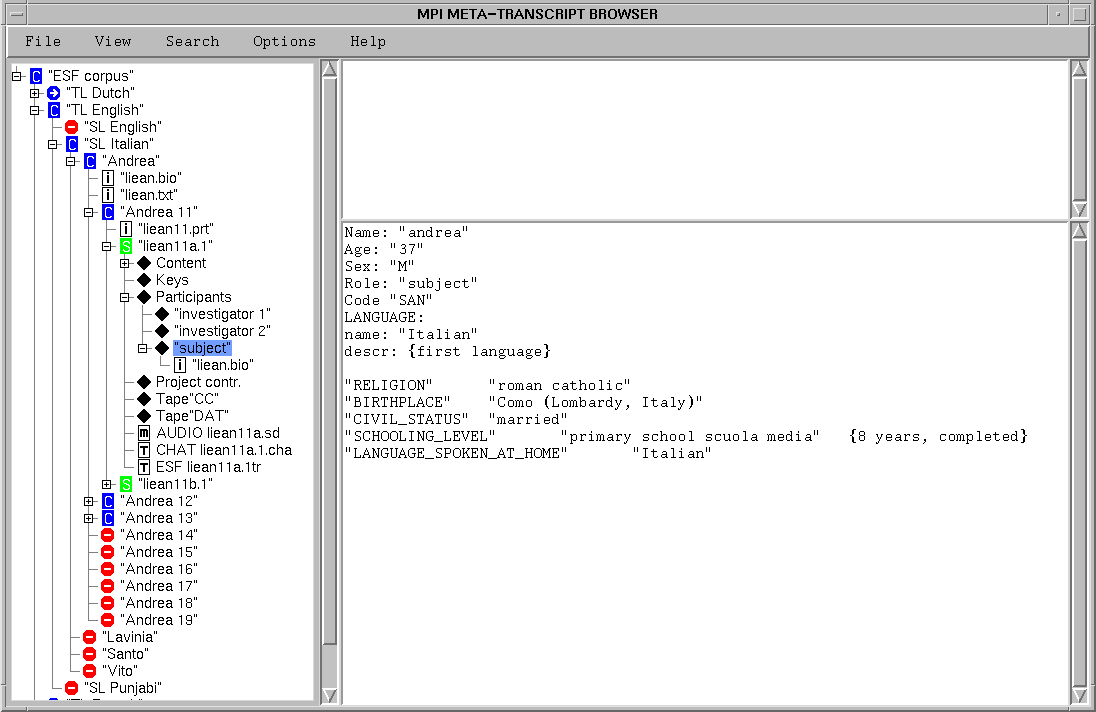Open the window menu button in title bar
The image size is (1096, 712).
click(x=17, y=14)
